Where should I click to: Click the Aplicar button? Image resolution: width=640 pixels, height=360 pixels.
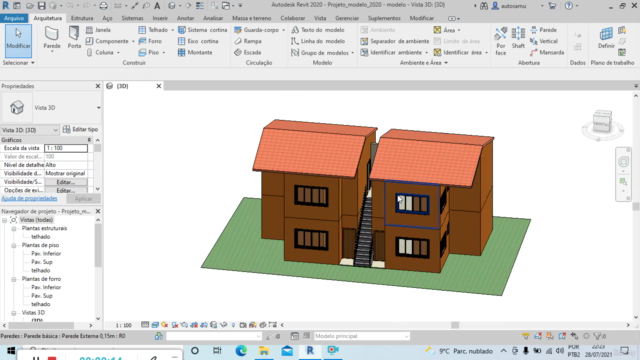coord(84,199)
